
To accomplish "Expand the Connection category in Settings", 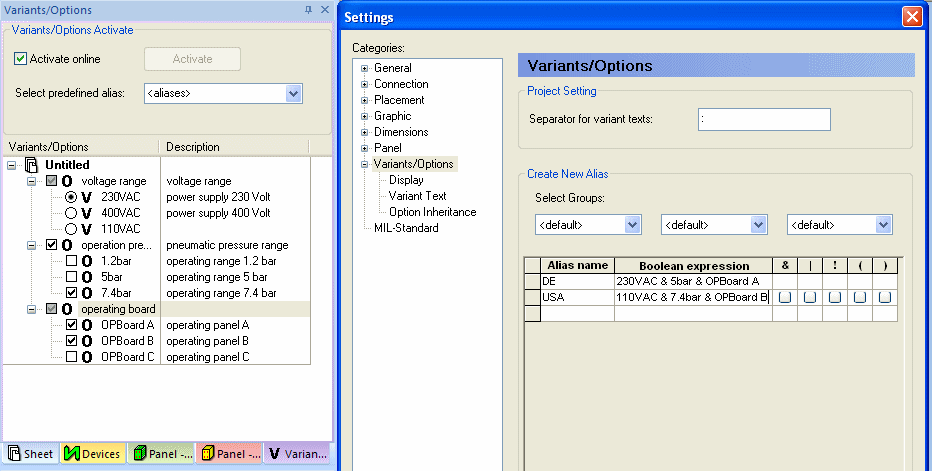I will [x=365, y=84].
